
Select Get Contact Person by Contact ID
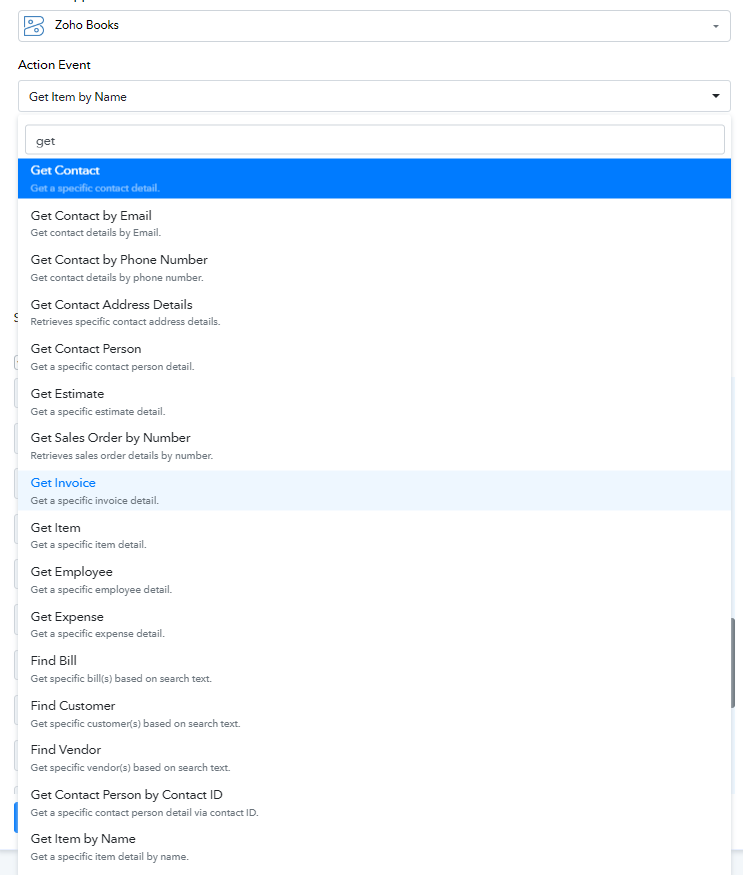(374, 802)
